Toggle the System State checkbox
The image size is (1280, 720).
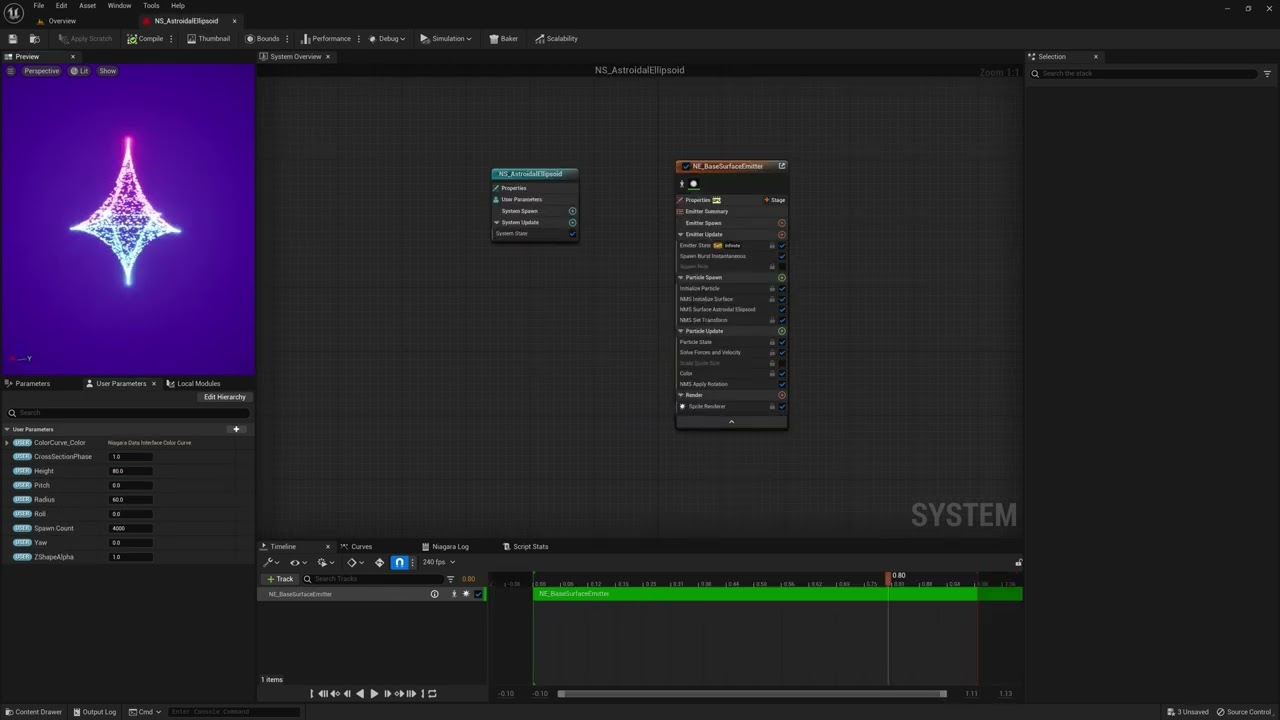(572, 234)
